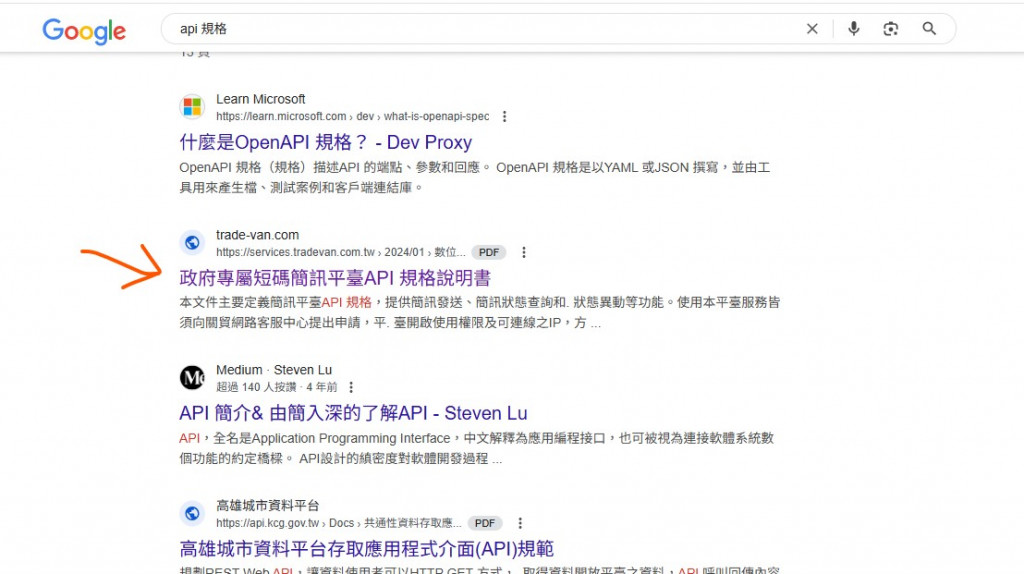Viewport: 1024px width, 574px height.
Task: Click the 高雄城市資料平台 globe favicon
Action: (192, 513)
